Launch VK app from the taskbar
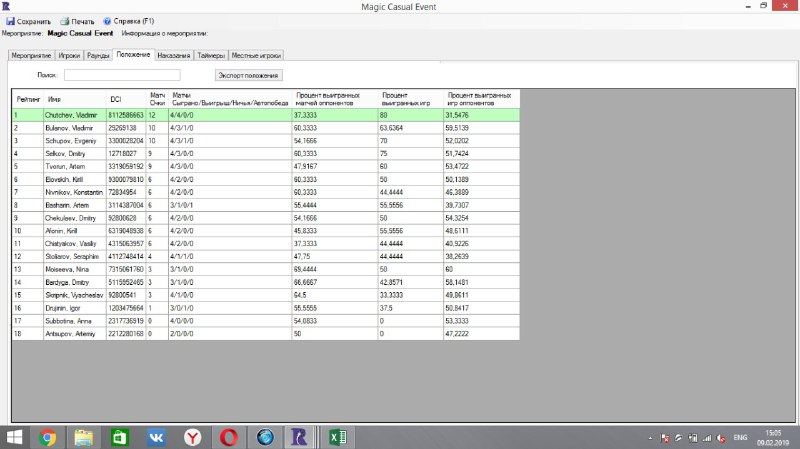This screenshot has width=800, height=449. [155, 437]
